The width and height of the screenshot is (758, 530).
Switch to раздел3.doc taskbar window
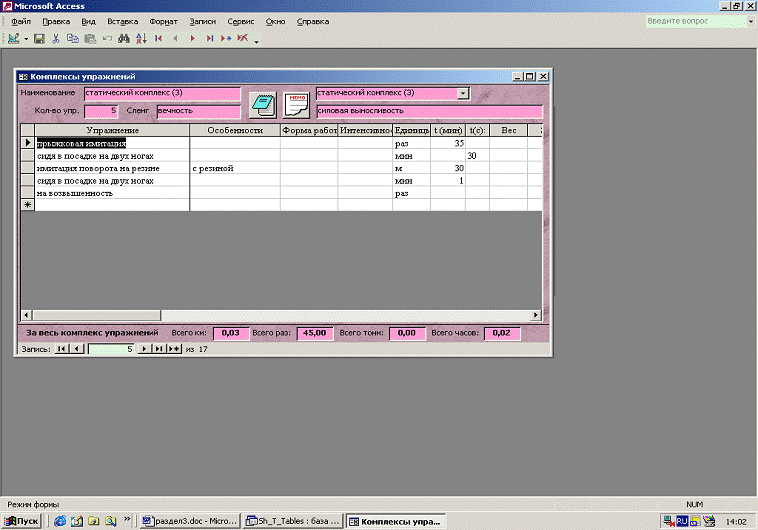[190, 521]
